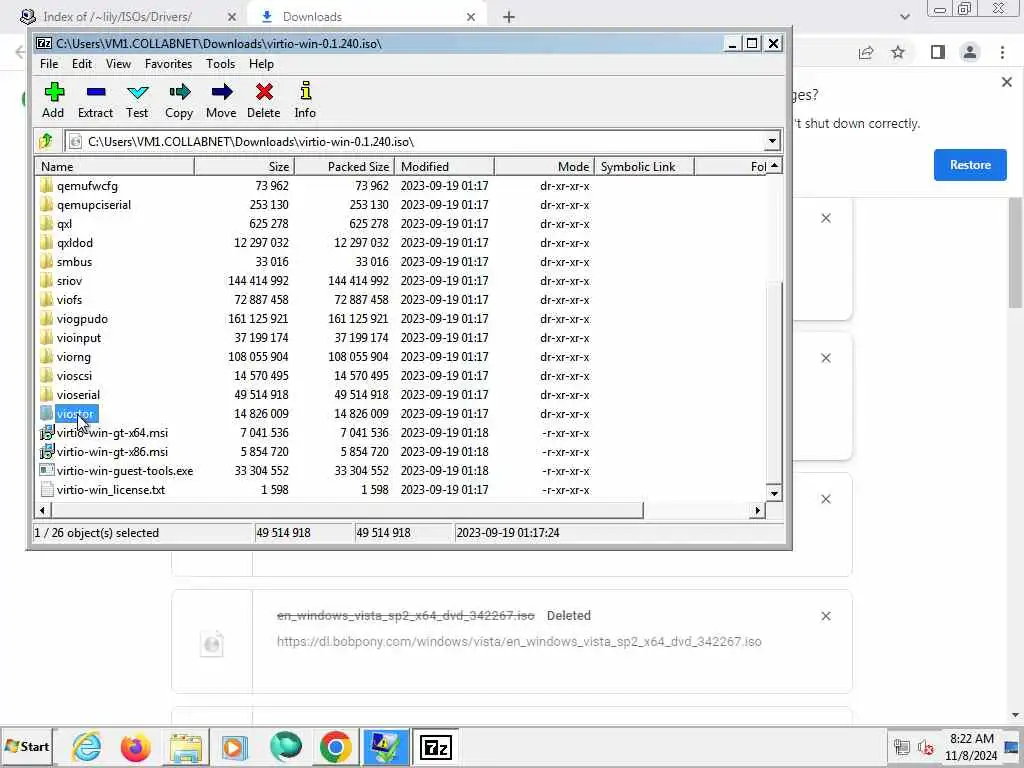1024x768 pixels.
Task: Open the File menu
Action: pos(49,64)
